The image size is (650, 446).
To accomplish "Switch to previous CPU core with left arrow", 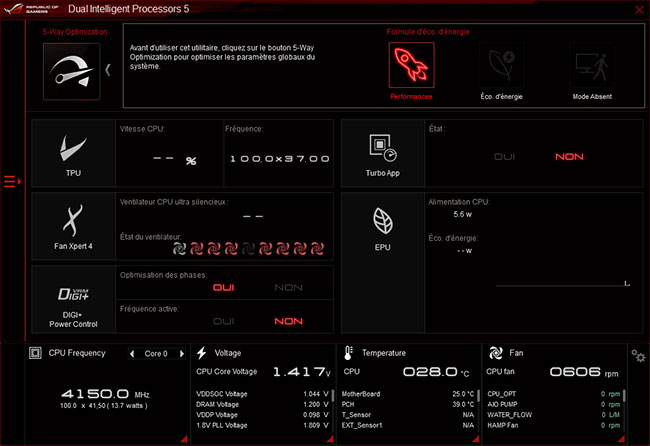I will point(132,354).
